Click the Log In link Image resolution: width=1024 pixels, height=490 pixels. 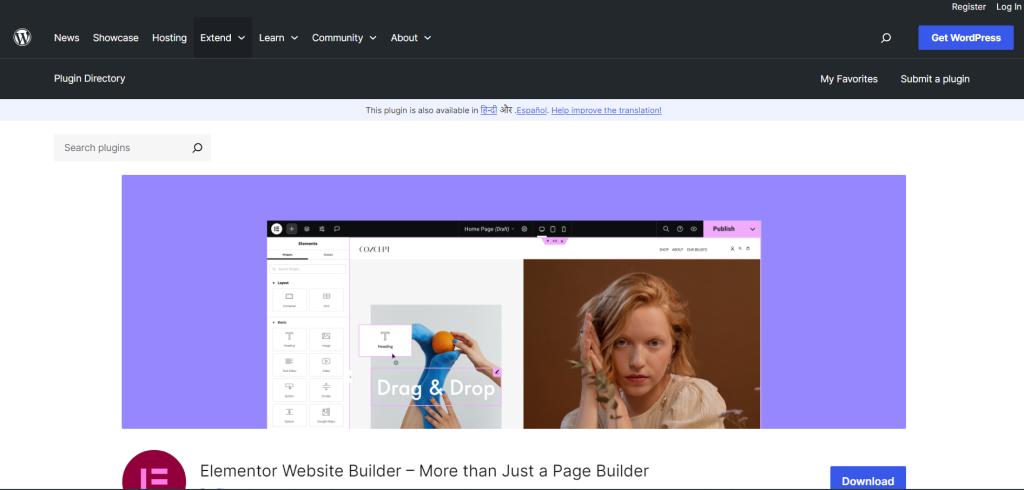click(x=1008, y=7)
